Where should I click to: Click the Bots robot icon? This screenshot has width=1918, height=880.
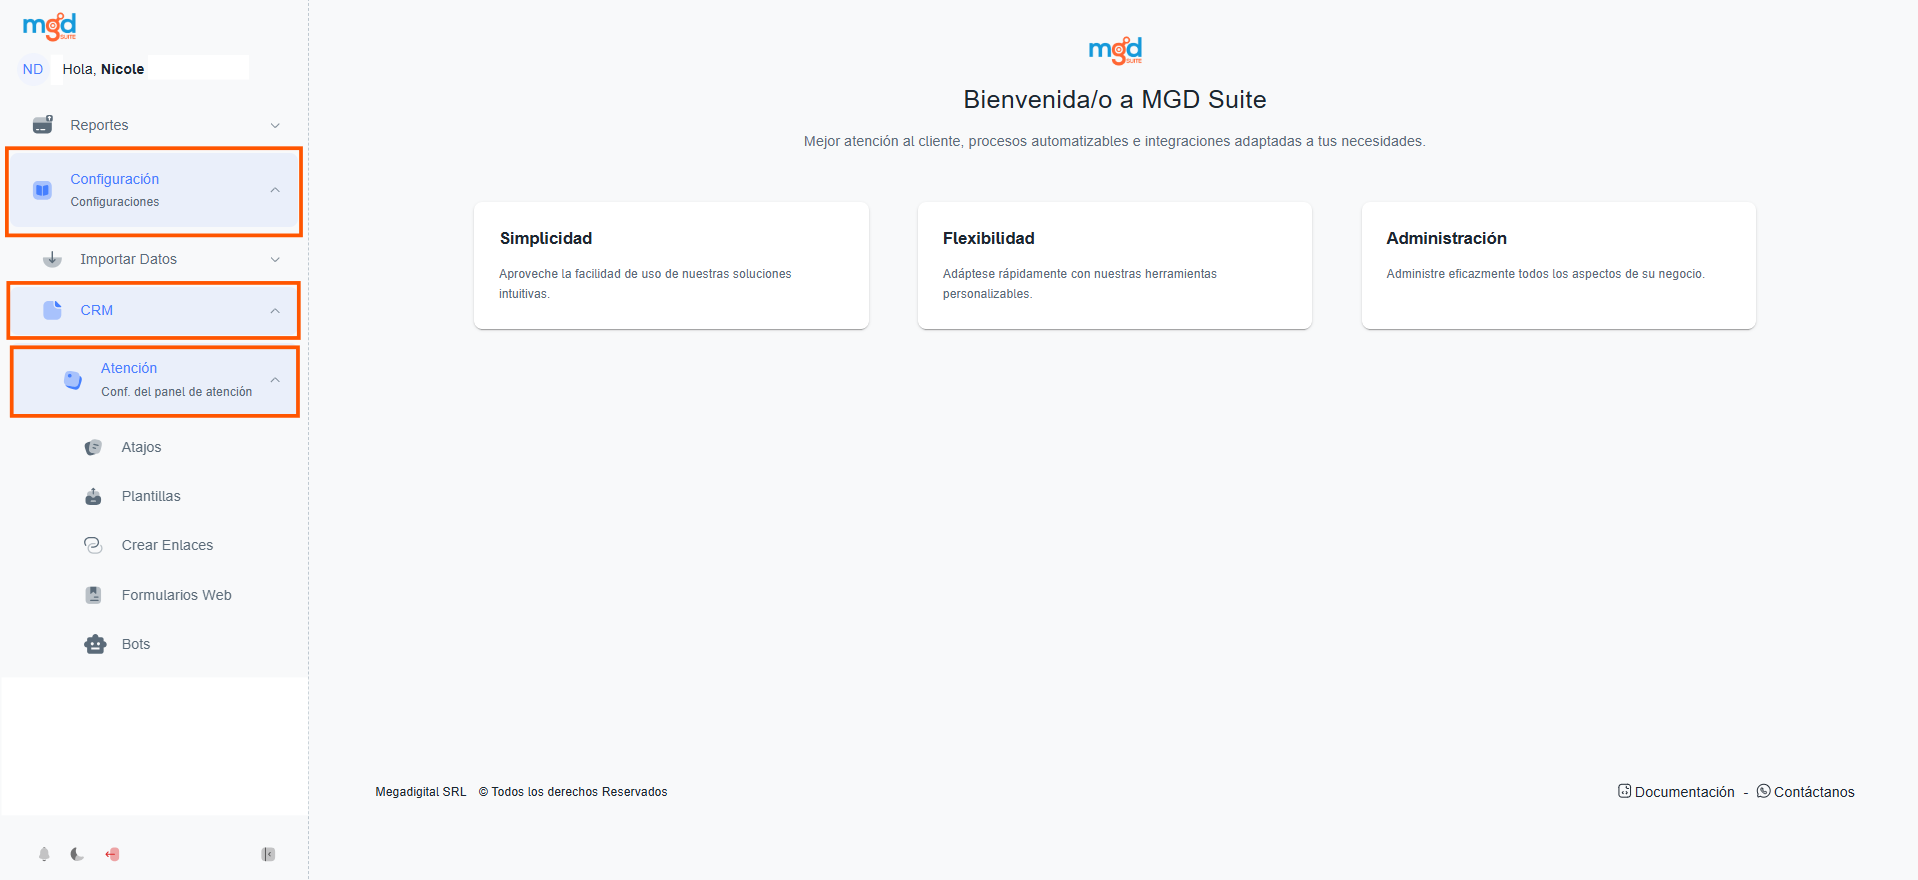point(95,644)
